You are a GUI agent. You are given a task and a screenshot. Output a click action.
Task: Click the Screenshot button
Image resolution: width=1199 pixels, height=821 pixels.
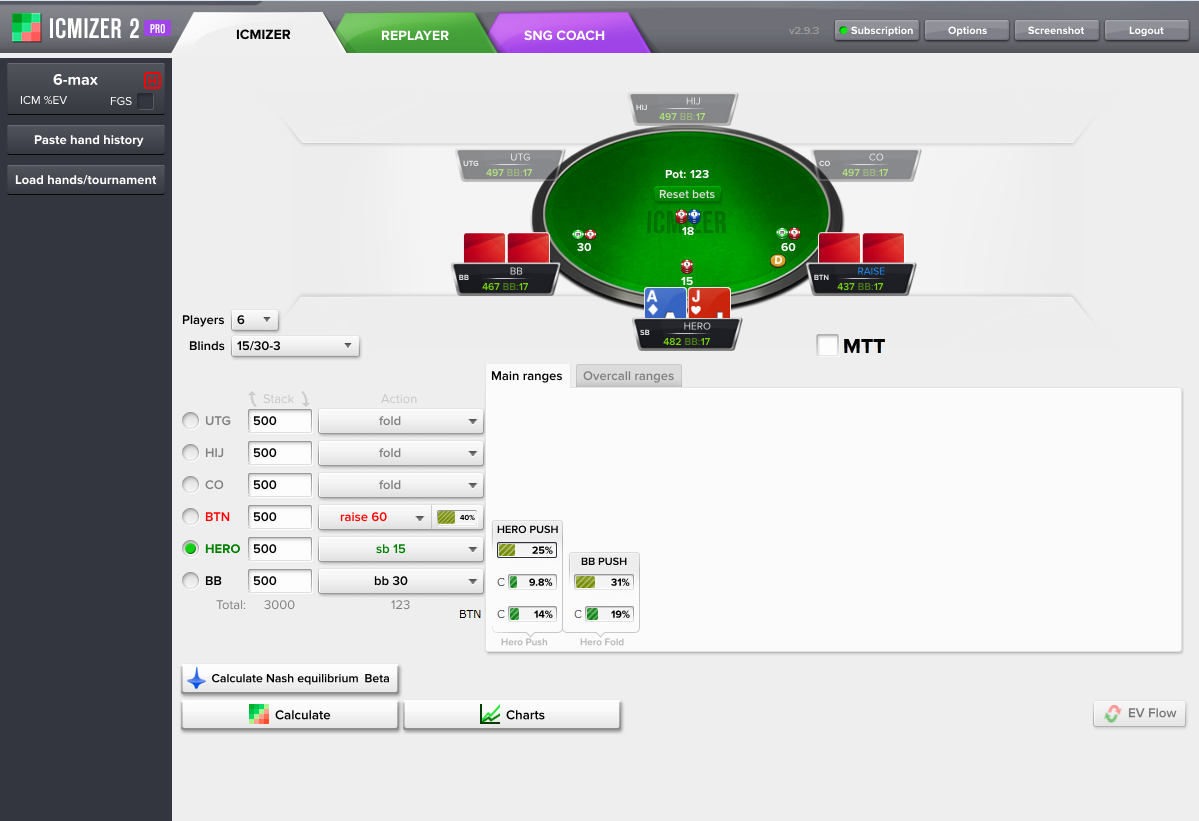(1056, 31)
